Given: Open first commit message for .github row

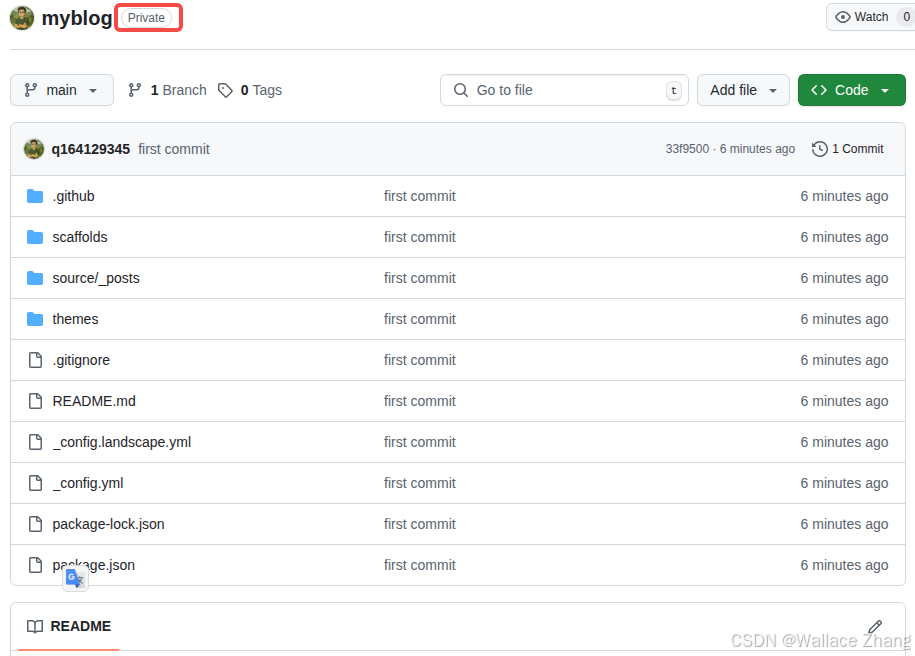Looking at the screenshot, I should (x=420, y=196).
